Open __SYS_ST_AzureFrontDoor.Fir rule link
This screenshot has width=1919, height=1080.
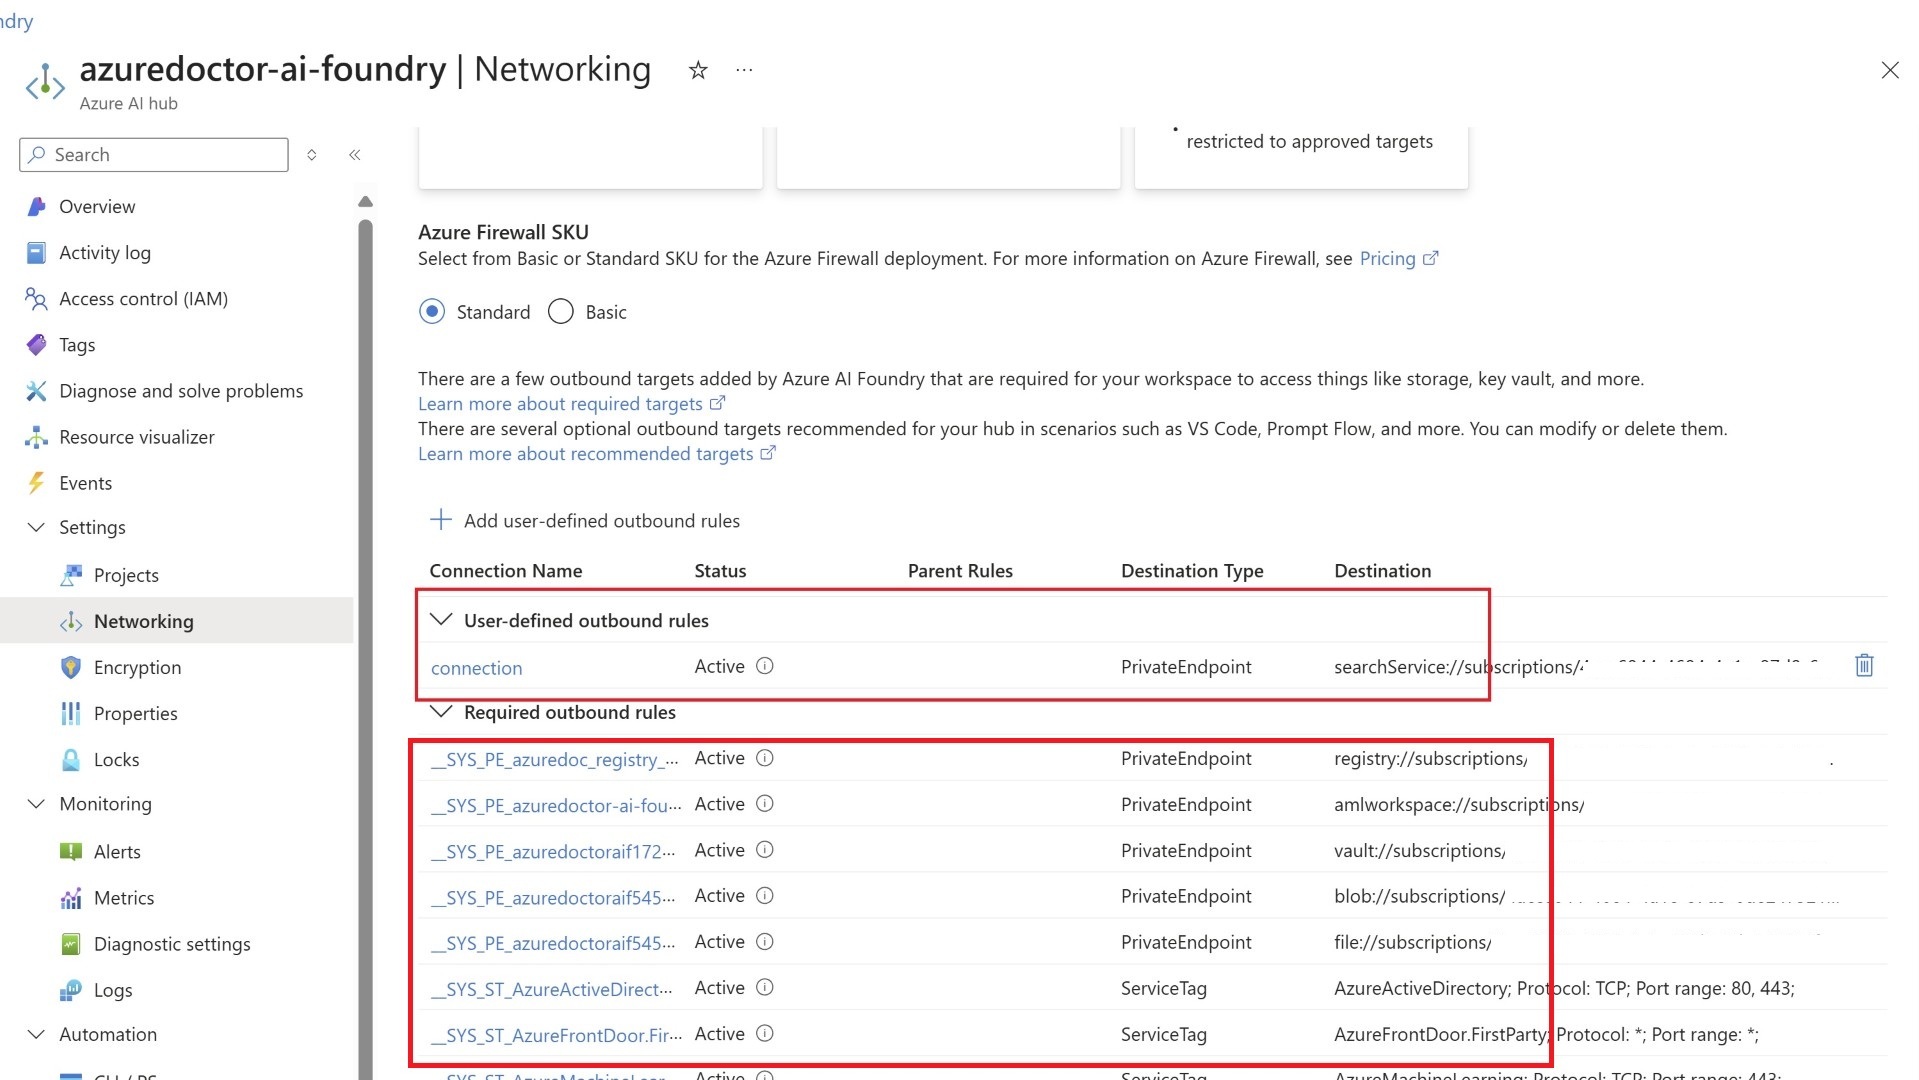556,1036
